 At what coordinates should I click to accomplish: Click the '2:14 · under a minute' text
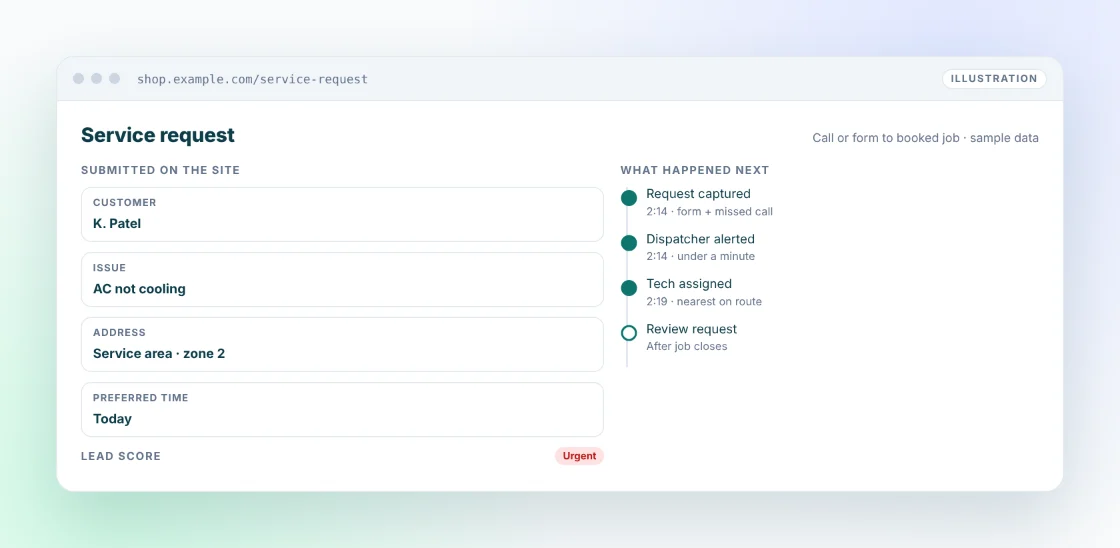pyautogui.click(x=700, y=256)
